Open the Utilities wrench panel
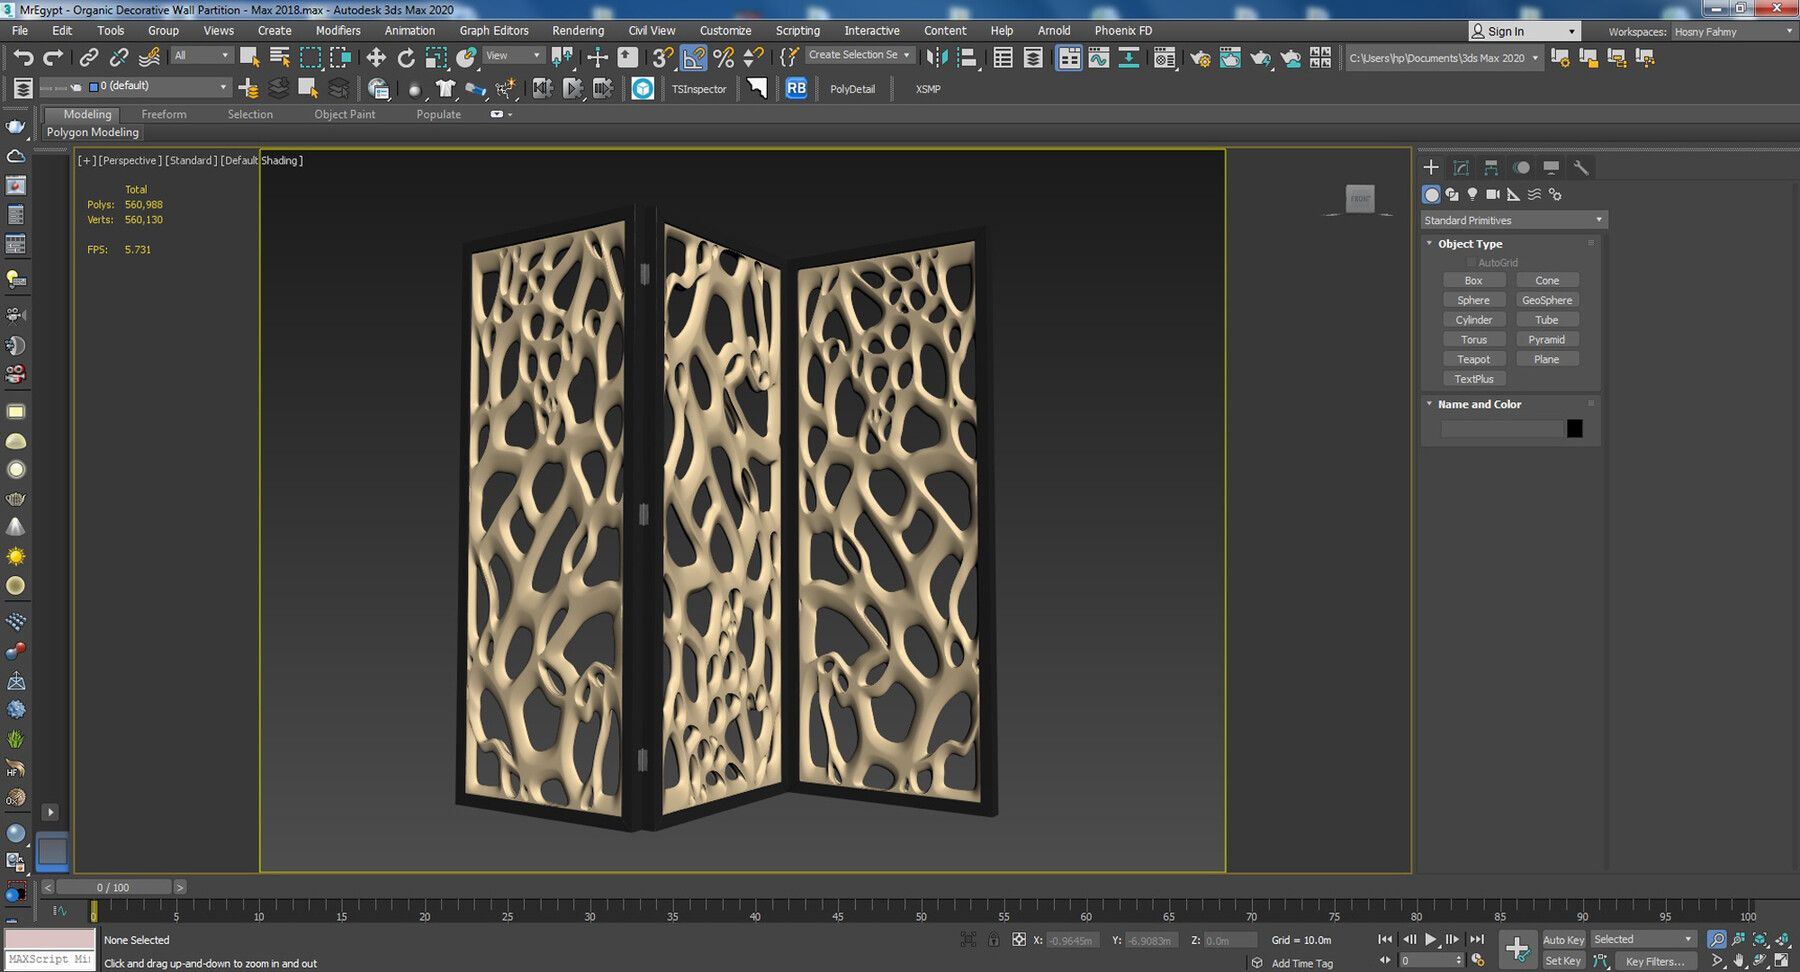 [1581, 167]
